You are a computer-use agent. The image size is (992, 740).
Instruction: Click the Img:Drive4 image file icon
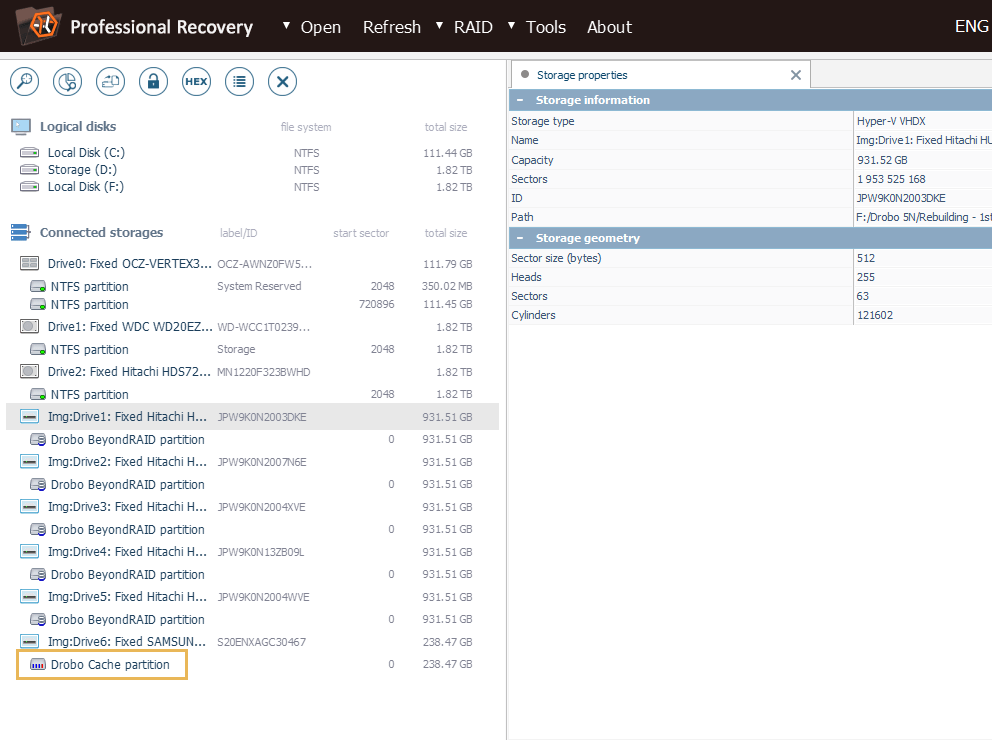(x=29, y=552)
